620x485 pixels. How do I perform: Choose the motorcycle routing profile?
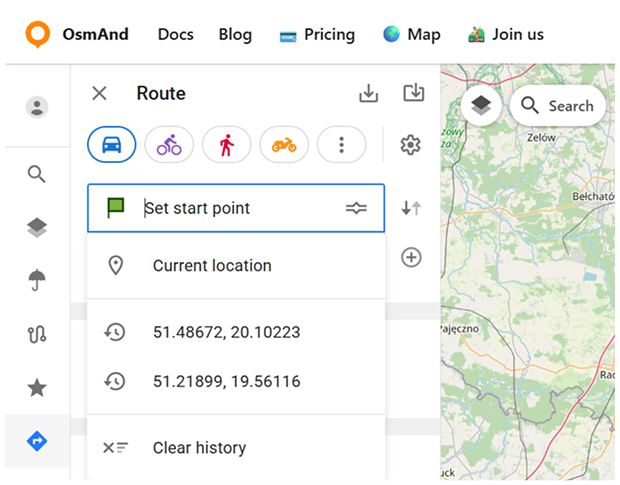[284, 146]
